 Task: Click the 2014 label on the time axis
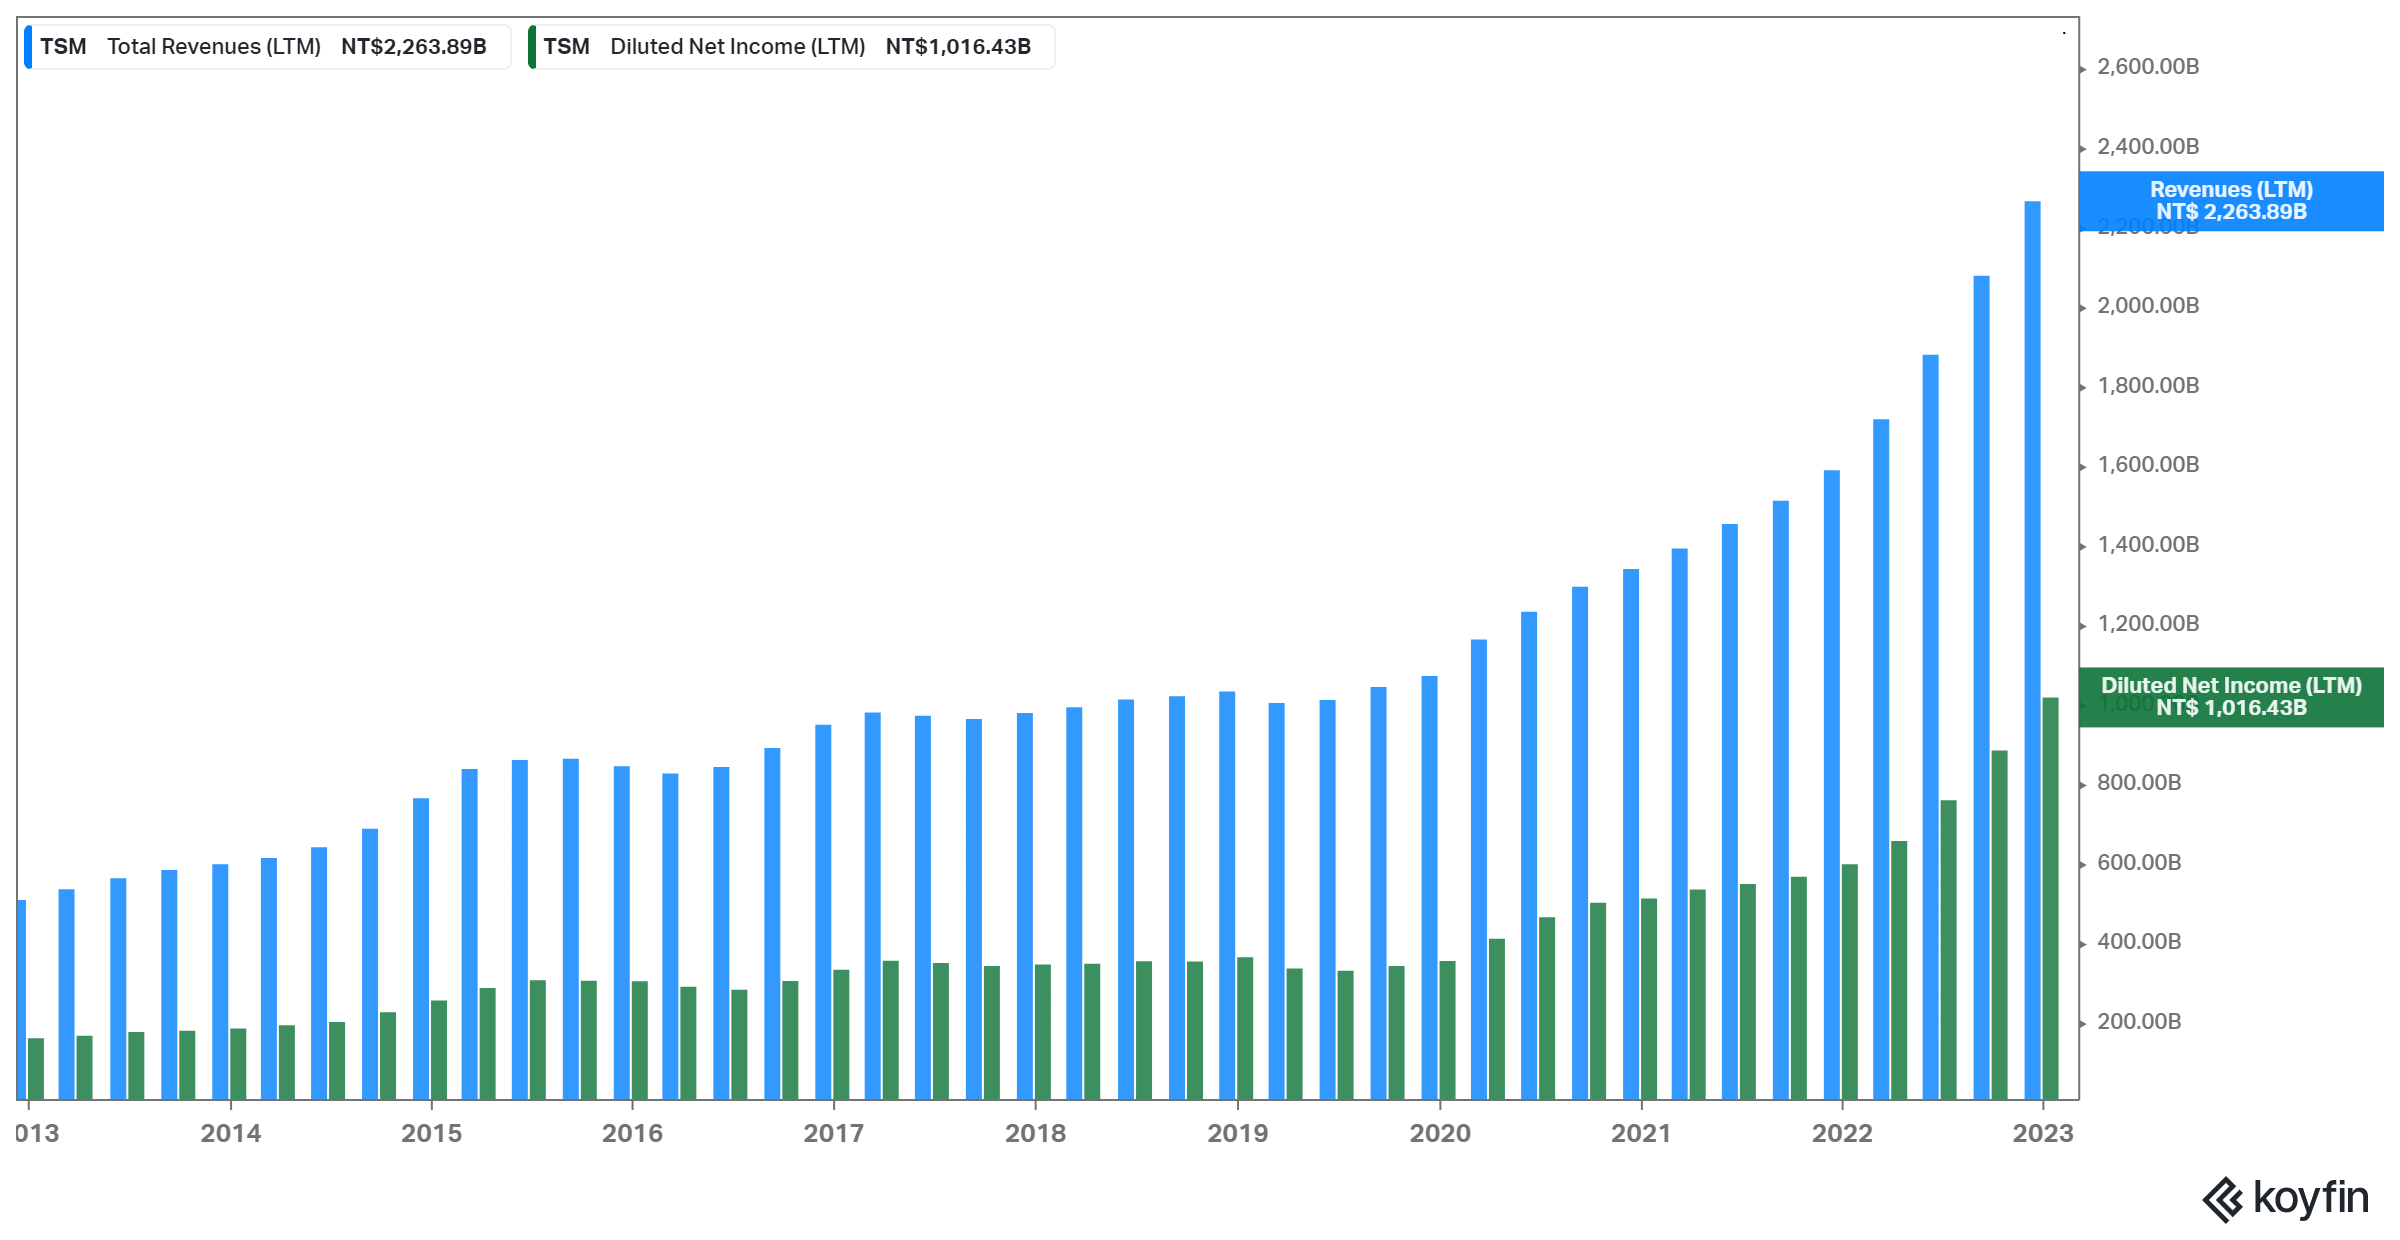click(230, 1133)
